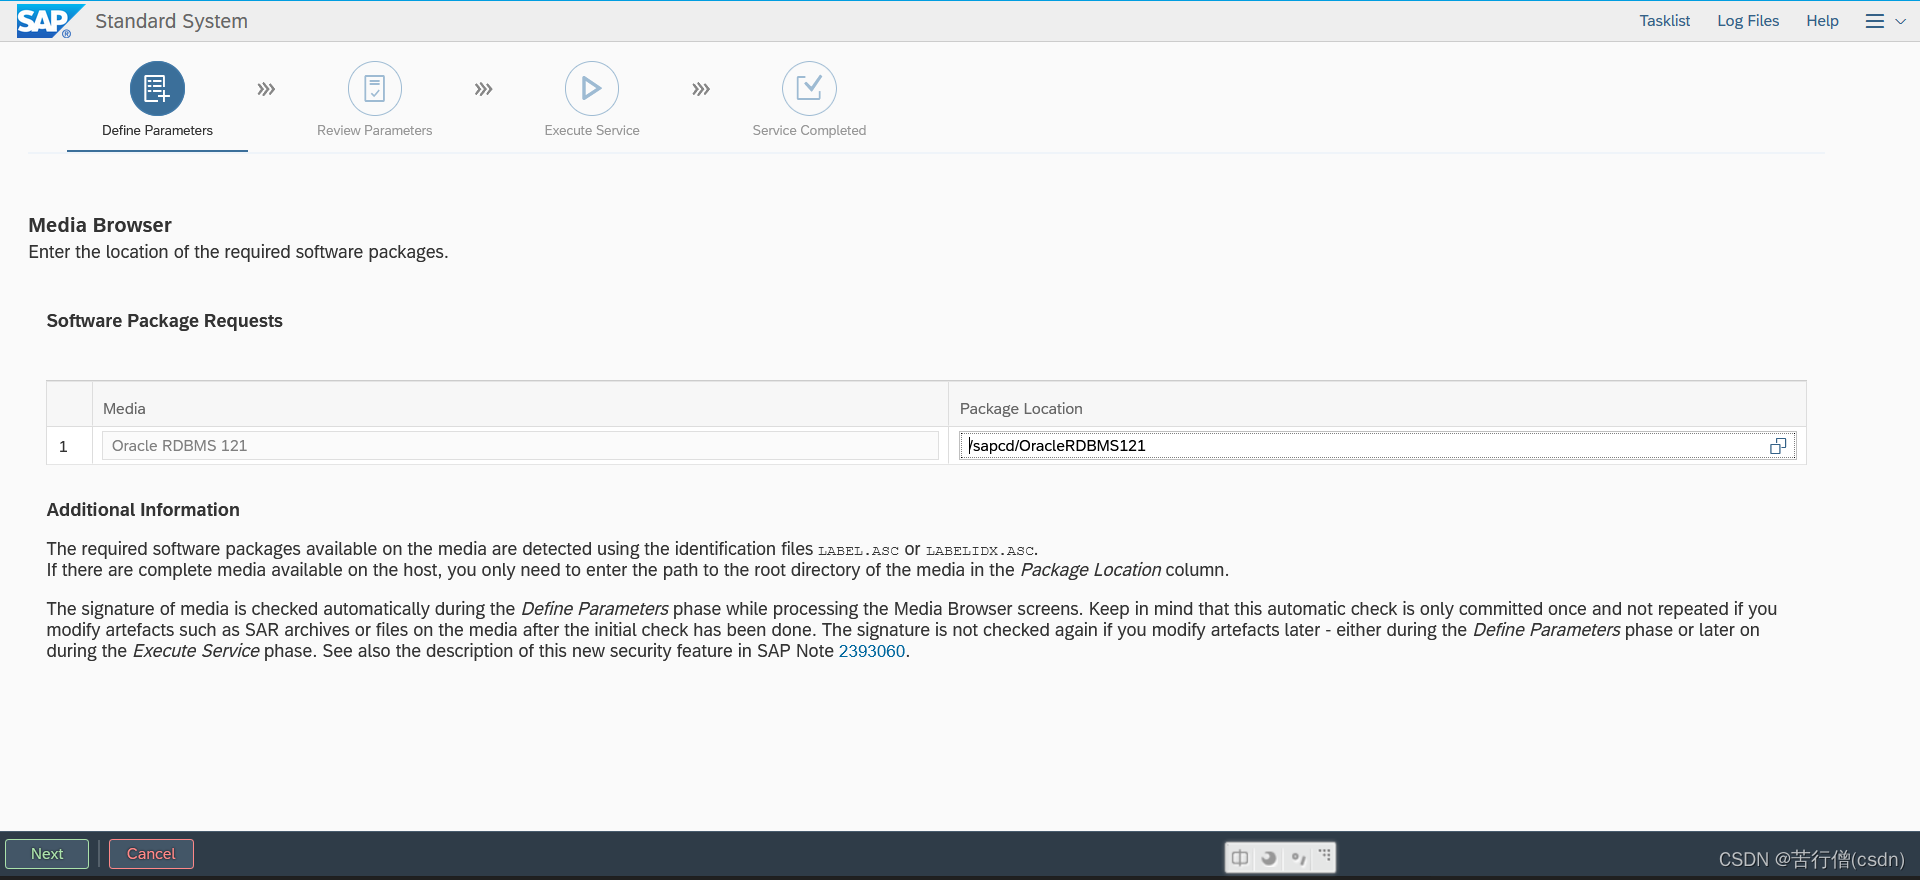Click the Next button

[47, 854]
